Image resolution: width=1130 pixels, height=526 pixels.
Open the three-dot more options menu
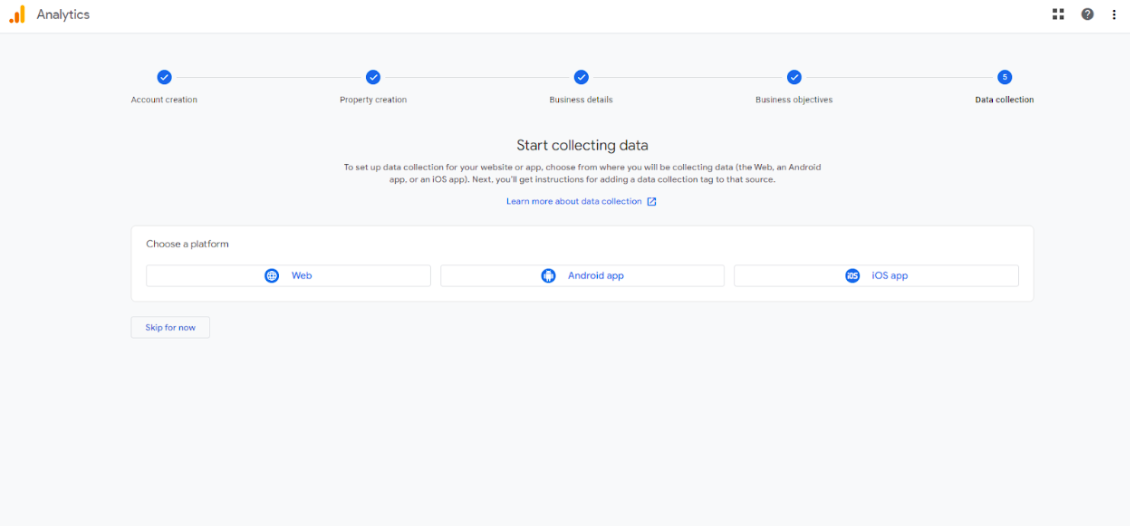(x=1114, y=14)
